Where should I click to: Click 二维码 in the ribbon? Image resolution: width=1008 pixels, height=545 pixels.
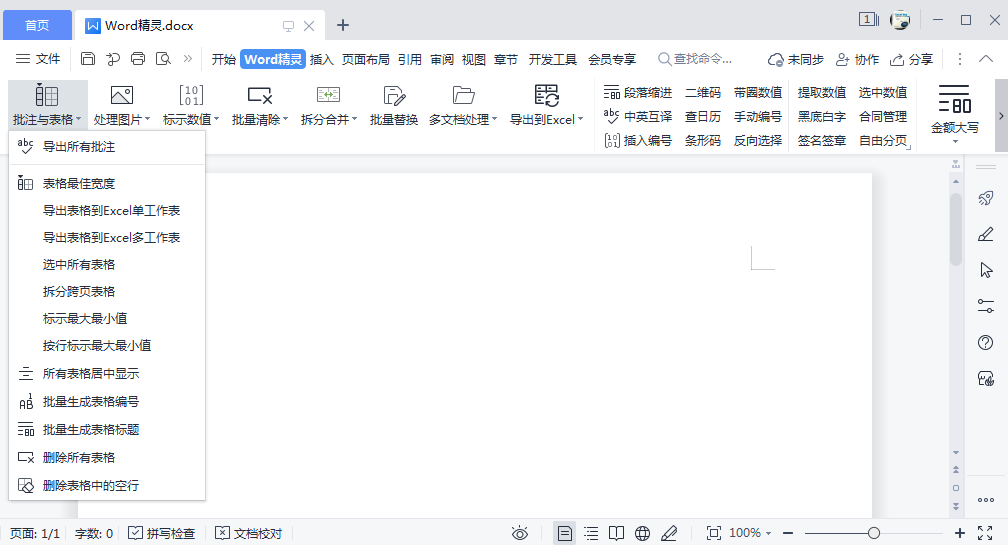click(x=703, y=93)
